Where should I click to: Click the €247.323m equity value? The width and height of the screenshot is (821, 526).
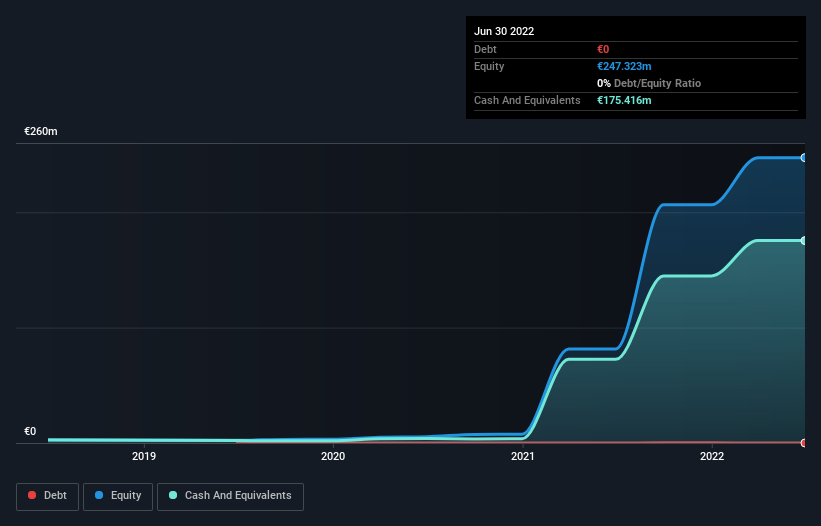624,66
